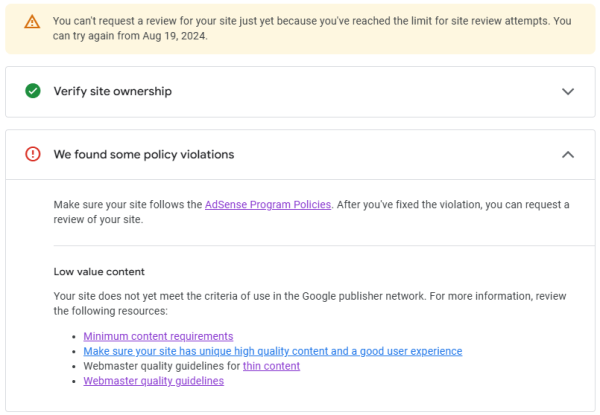Click the review limit warning message text
Viewport: 600px width, 415px height.
click(x=300, y=20)
